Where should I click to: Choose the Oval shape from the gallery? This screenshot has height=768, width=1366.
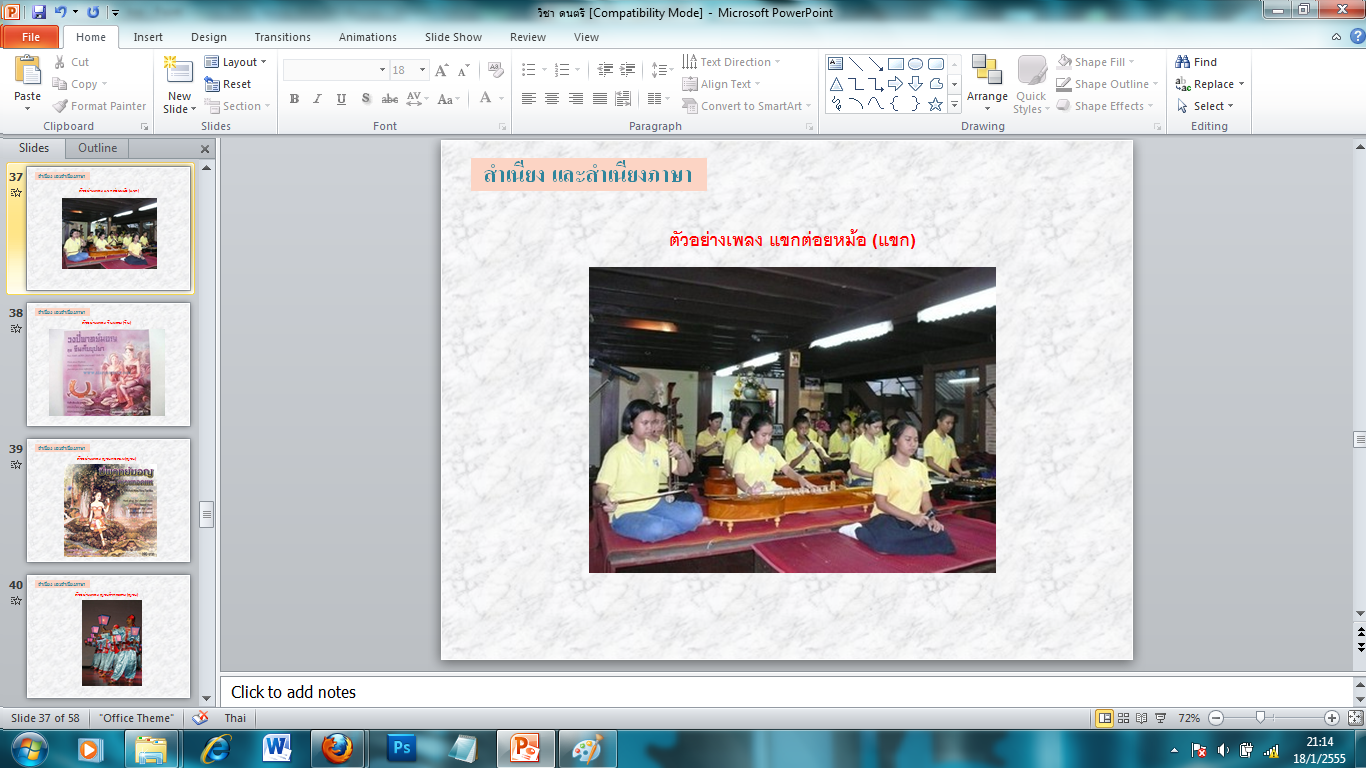pyautogui.click(x=915, y=63)
